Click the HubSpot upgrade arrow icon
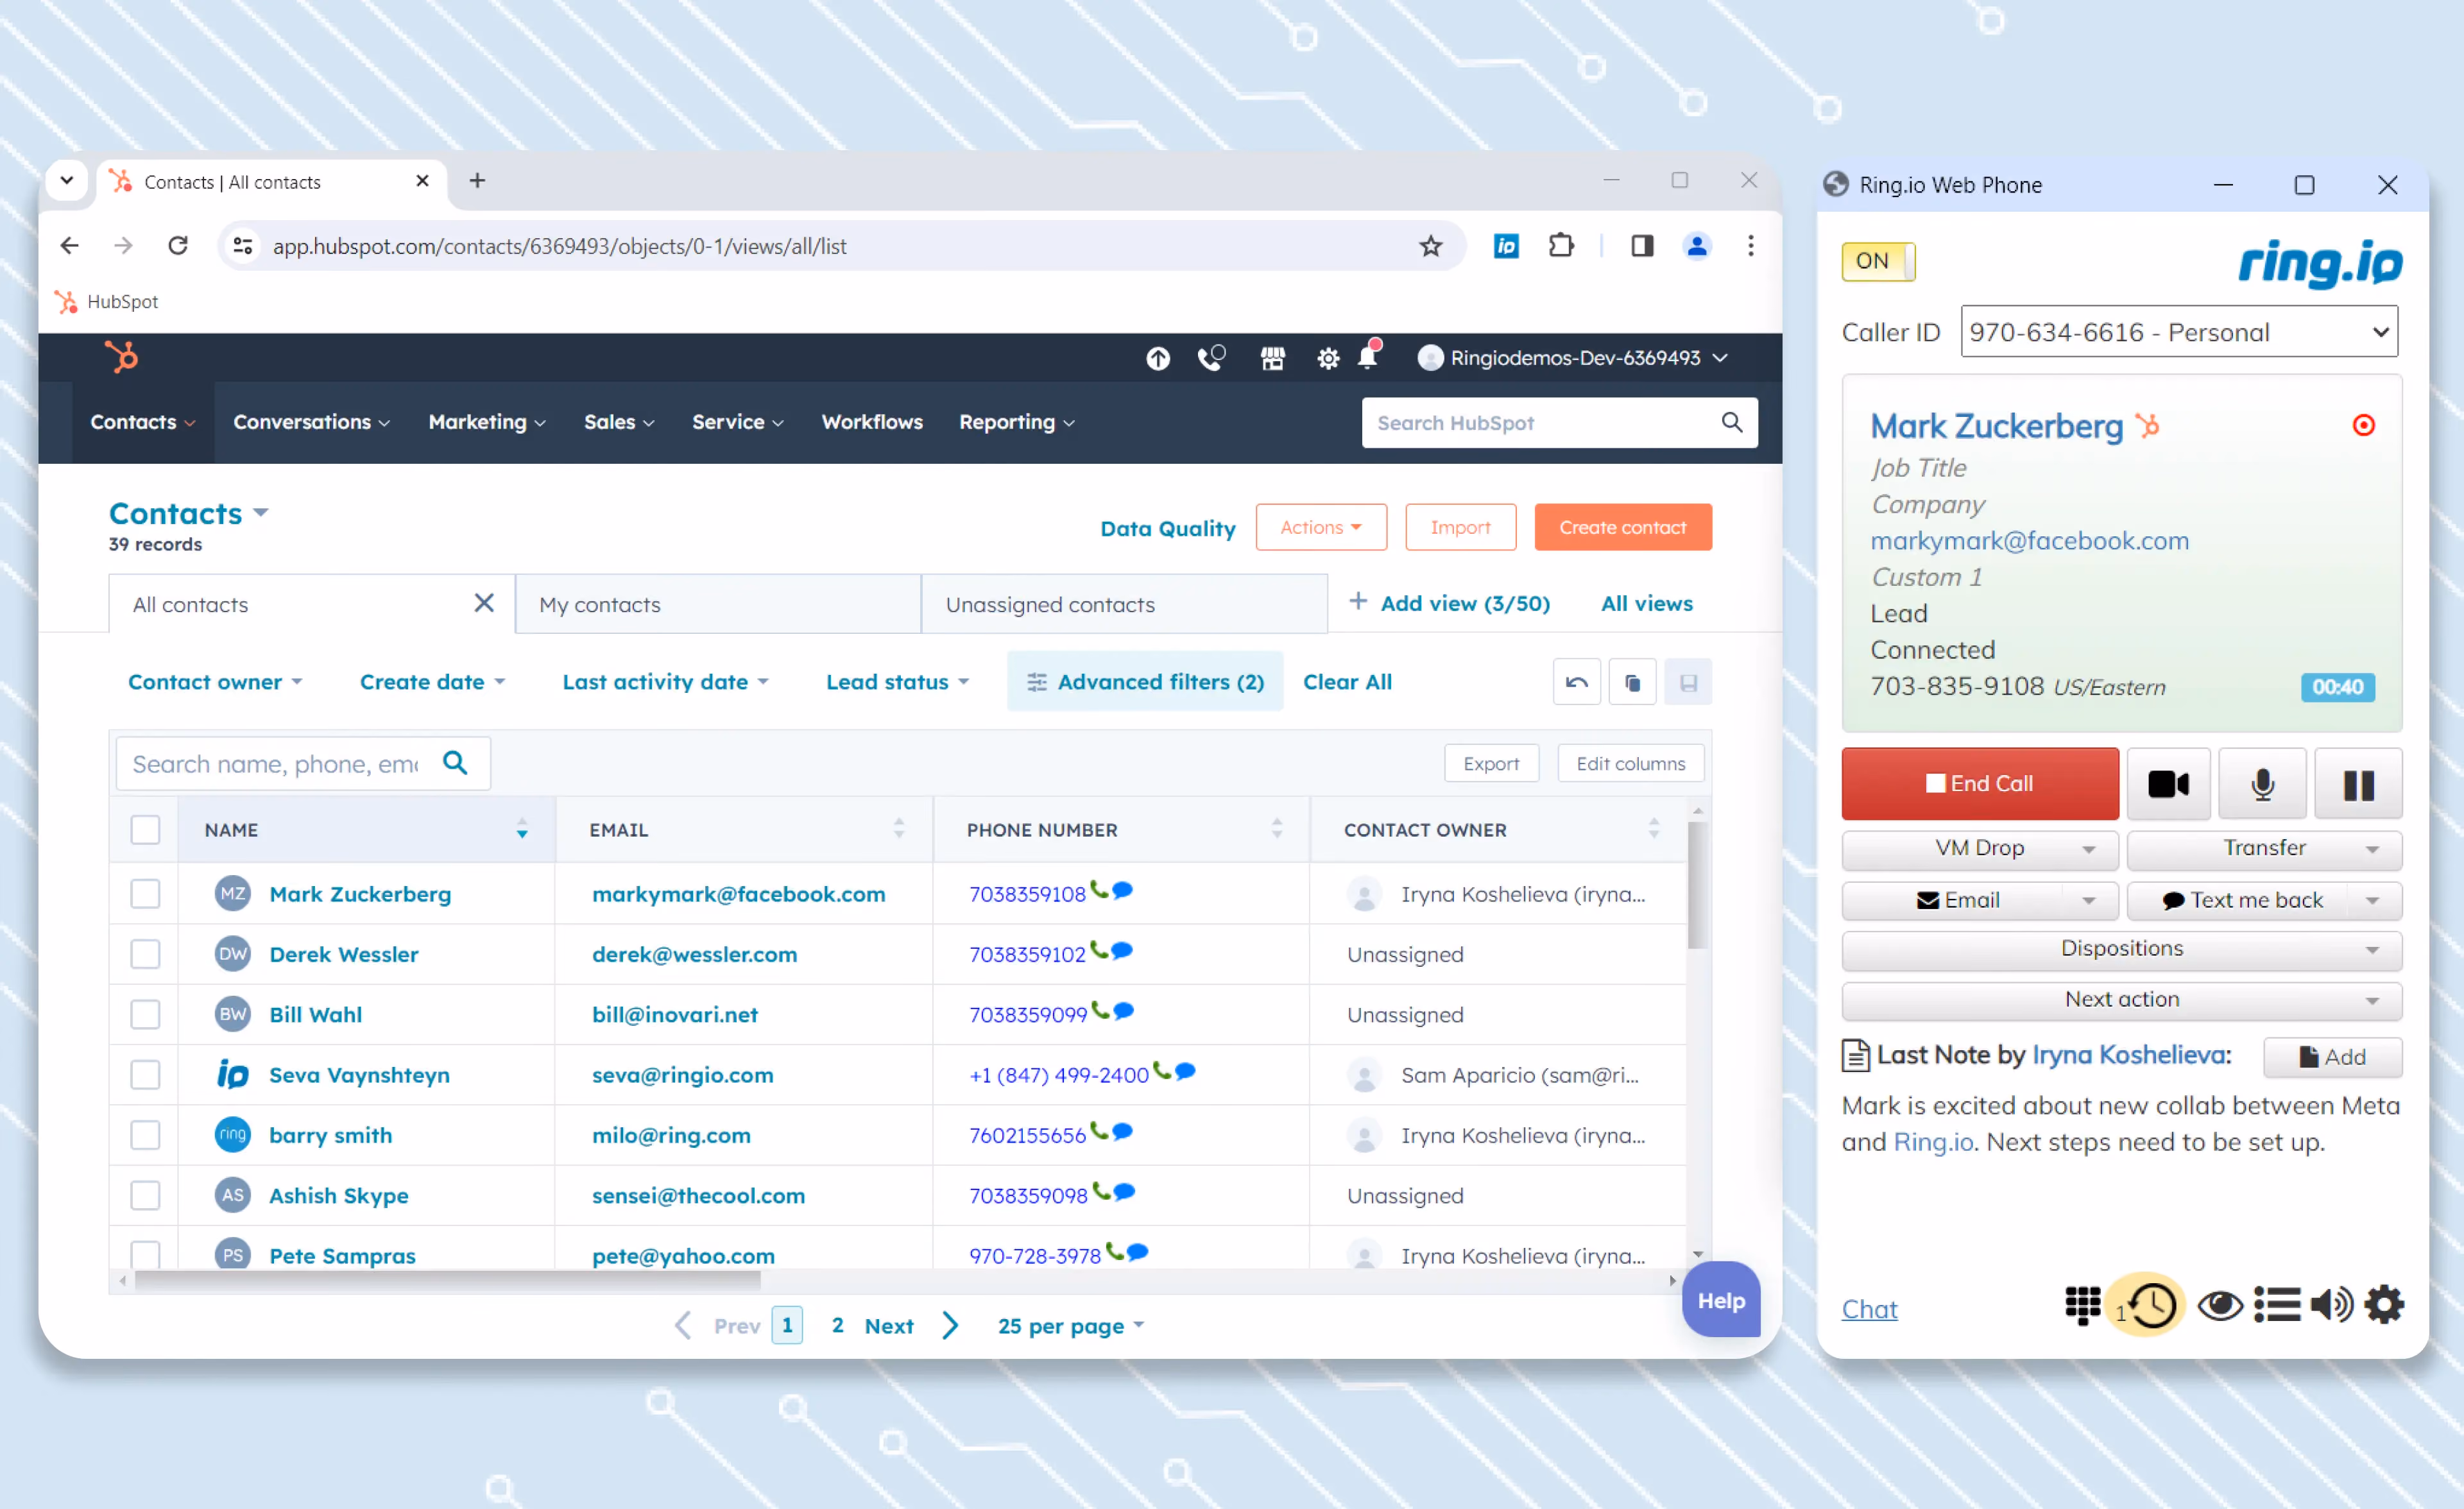 click(1157, 358)
